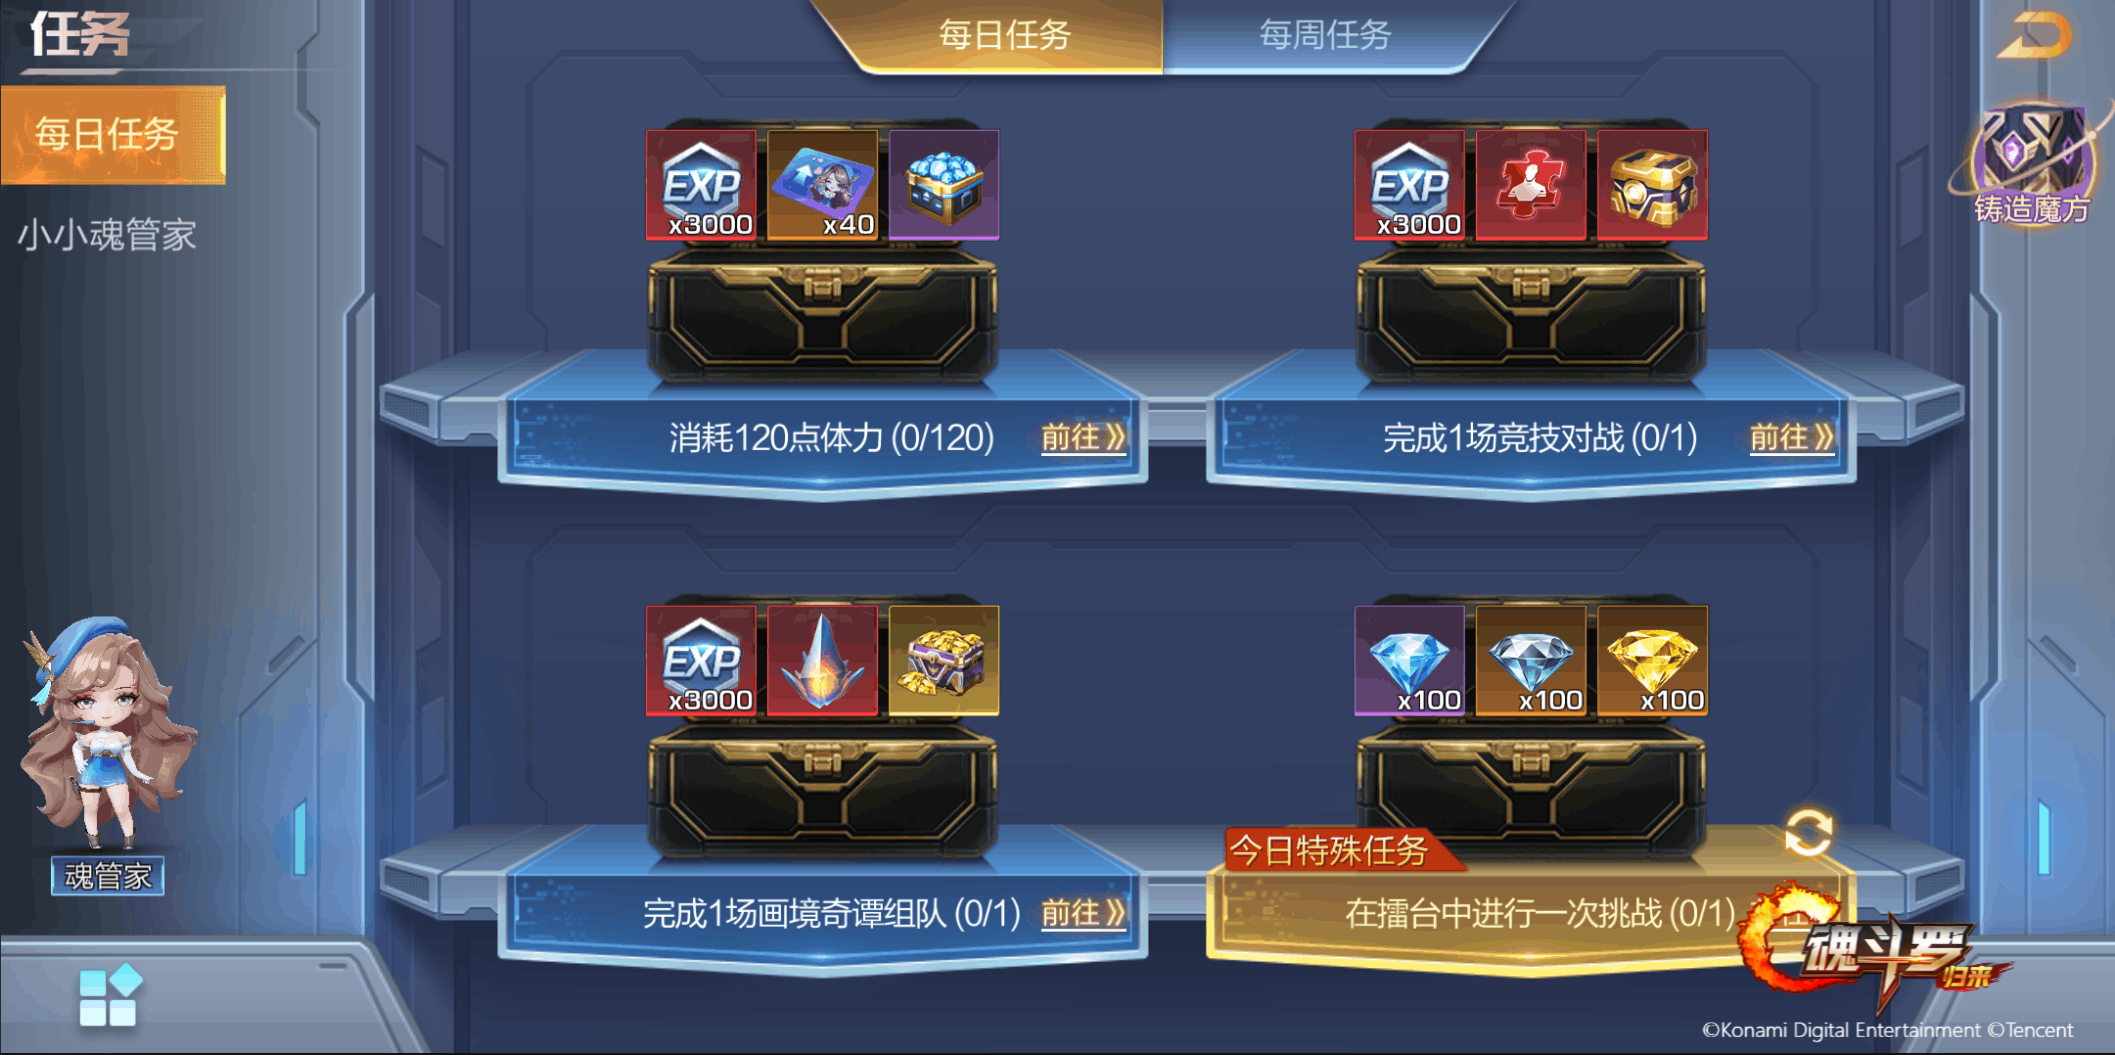Image resolution: width=2115 pixels, height=1055 pixels.
Task: Open the 铸造魔方 cube icon
Action: point(2030,162)
